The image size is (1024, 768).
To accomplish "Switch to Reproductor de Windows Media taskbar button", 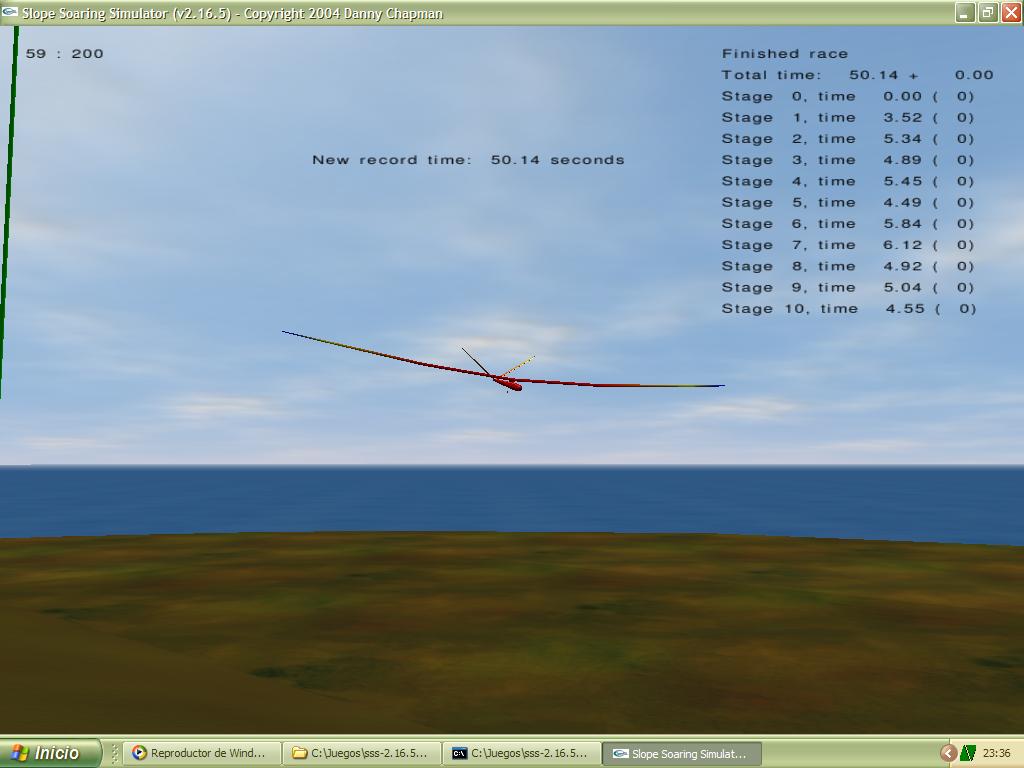I will (201, 753).
